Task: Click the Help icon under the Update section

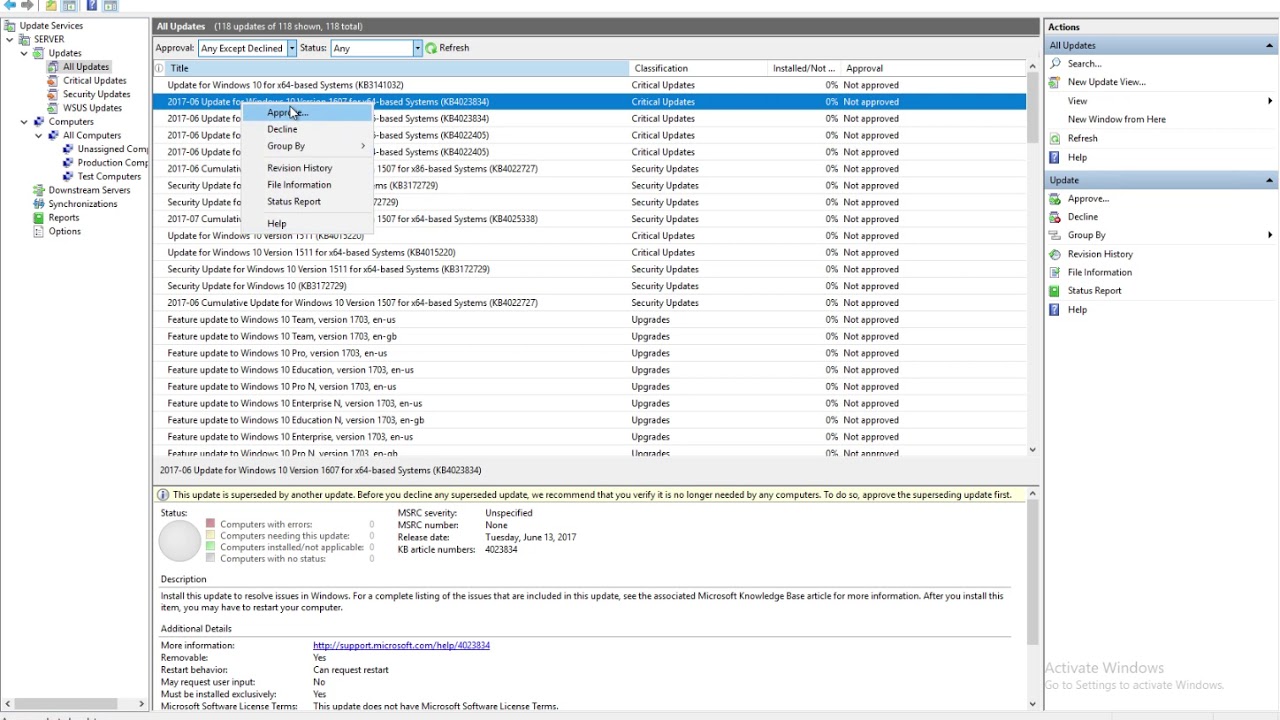Action: (1055, 310)
